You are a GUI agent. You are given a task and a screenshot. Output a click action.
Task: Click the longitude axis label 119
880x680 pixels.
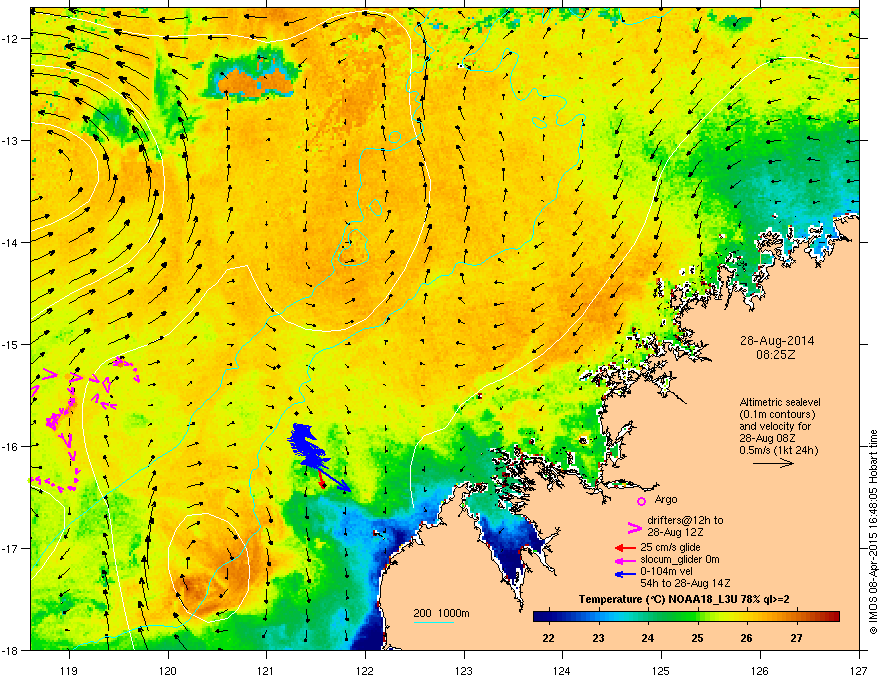[69, 670]
